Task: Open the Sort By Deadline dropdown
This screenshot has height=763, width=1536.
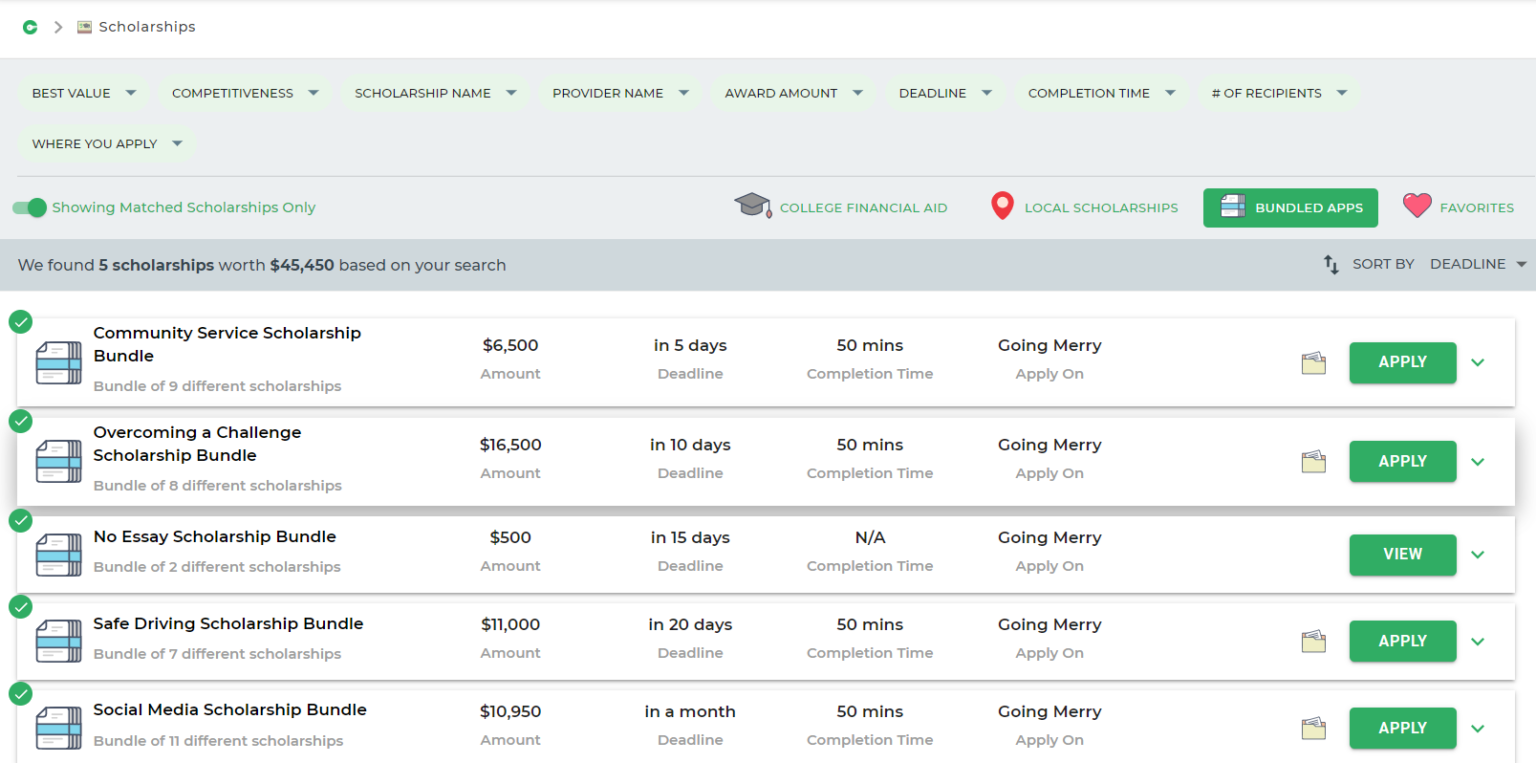Action: tap(1477, 264)
